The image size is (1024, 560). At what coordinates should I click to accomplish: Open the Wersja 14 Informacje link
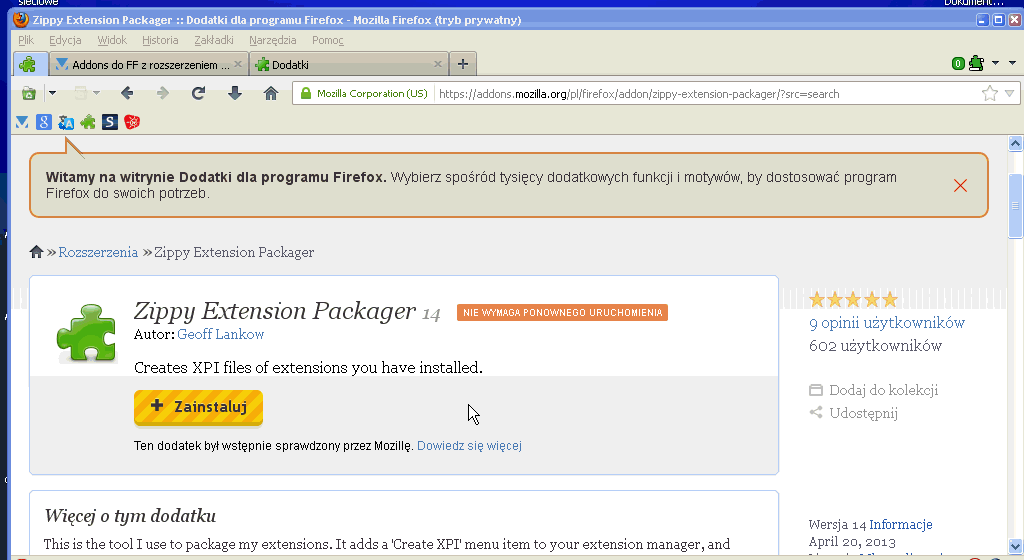tap(901, 524)
